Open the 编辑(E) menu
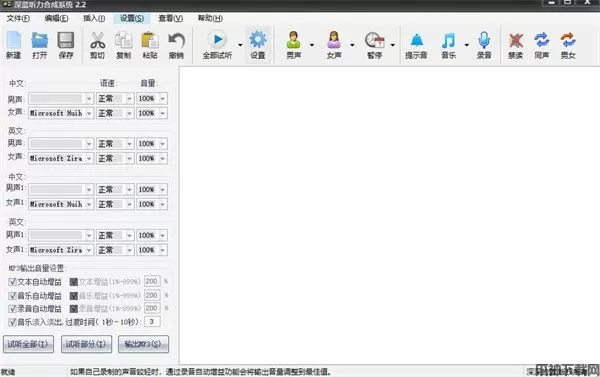Viewport: 600px width, 377px height. 56,18
